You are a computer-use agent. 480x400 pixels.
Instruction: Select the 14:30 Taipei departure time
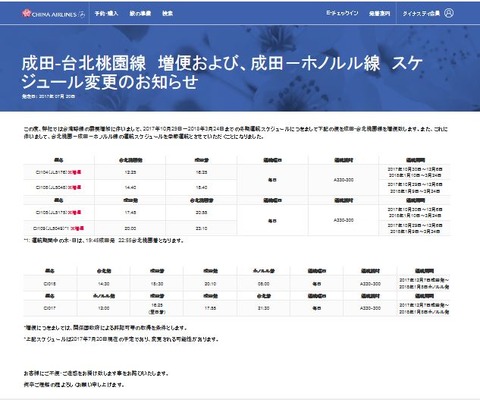pos(103,284)
